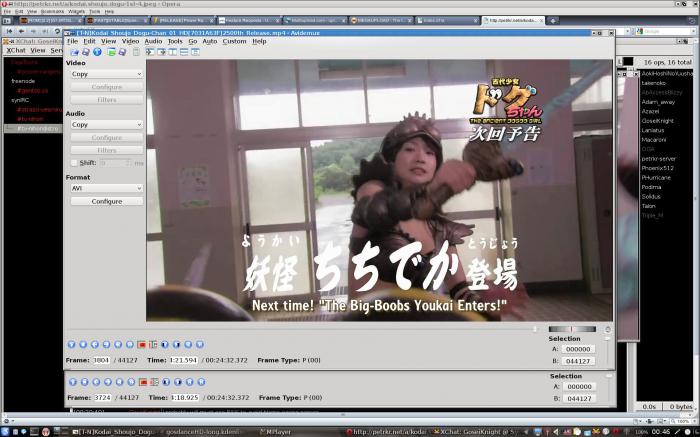The height and width of the screenshot is (437, 700).
Task: Open the Format AVI dropdown
Action: tap(107, 188)
